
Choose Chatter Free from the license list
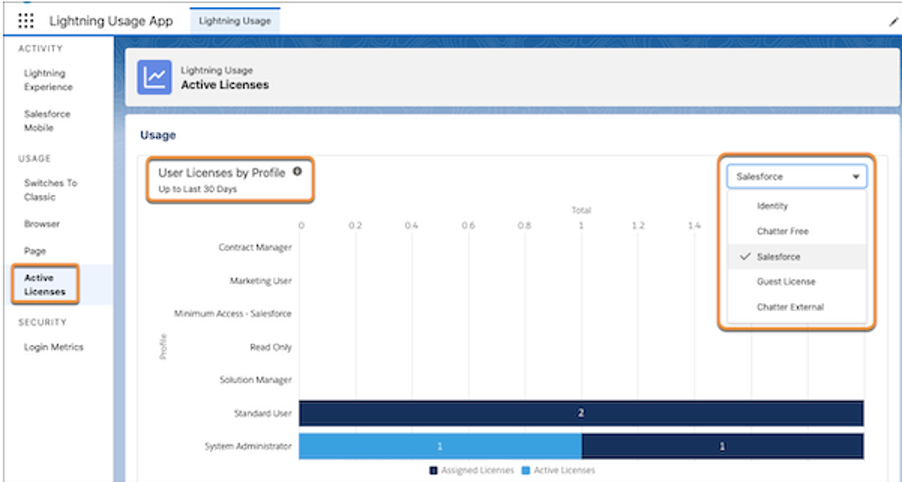(x=797, y=231)
